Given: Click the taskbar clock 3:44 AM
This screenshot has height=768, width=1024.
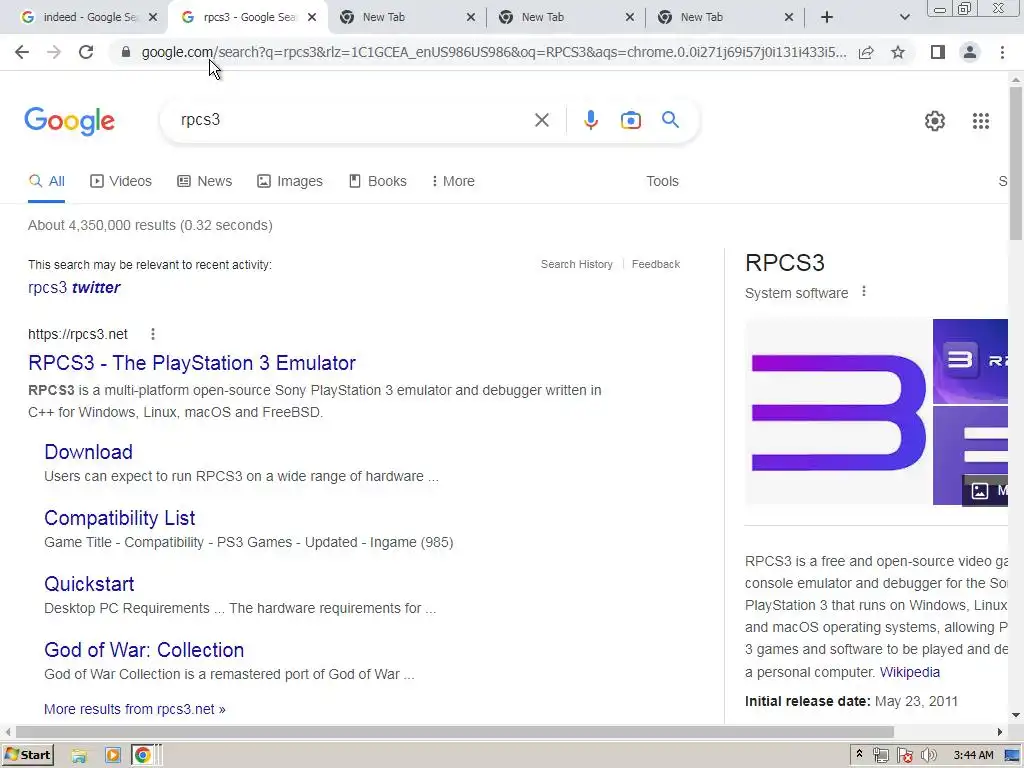Looking at the screenshot, I should point(973,756).
